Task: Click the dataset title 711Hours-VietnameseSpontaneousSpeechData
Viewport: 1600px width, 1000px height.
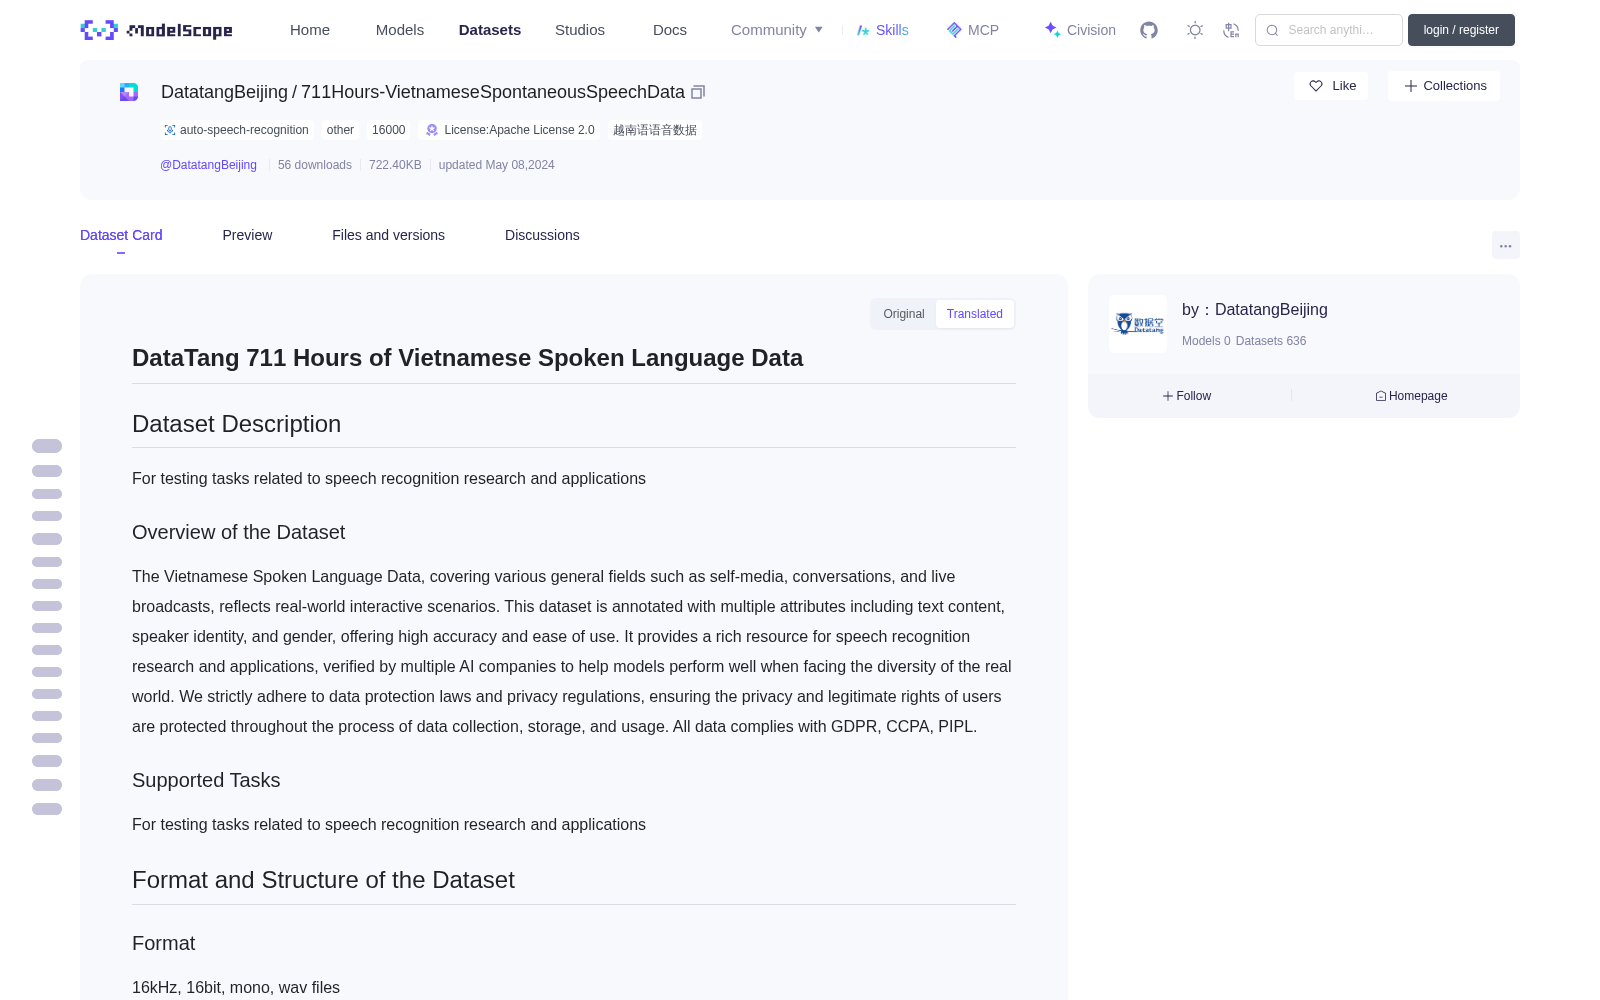Action: tap(493, 92)
